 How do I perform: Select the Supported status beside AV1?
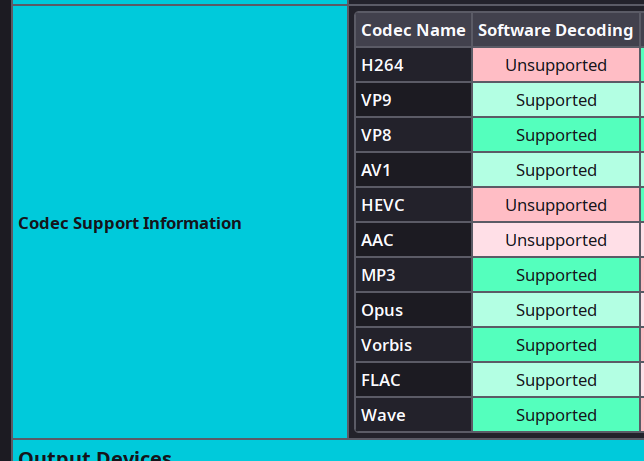tap(555, 170)
